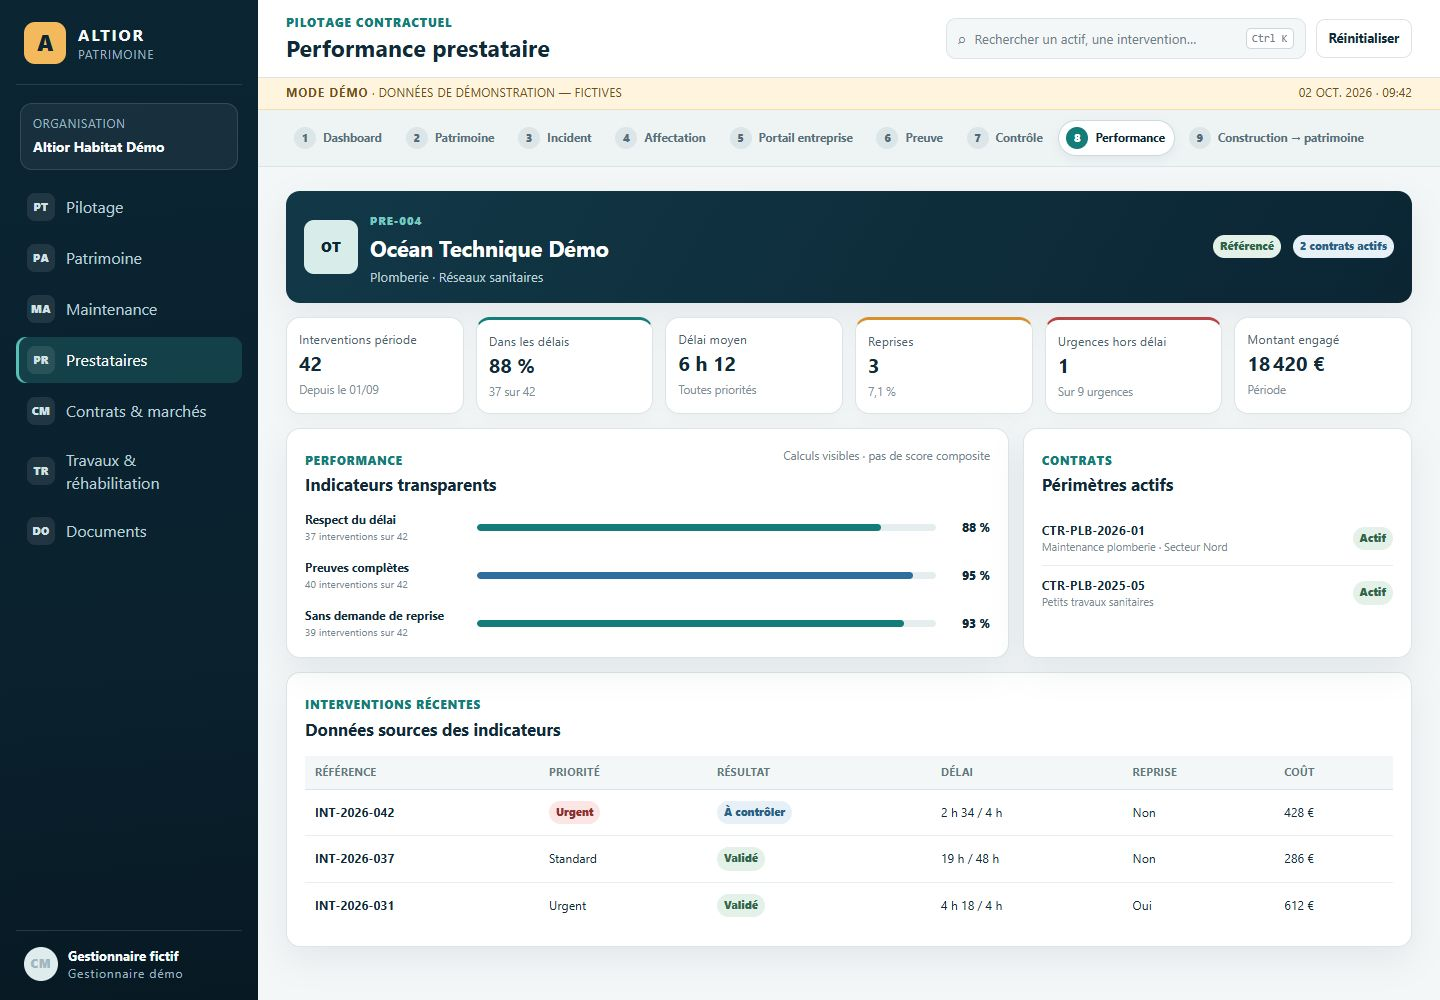Click the Reprises stat card
The width and height of the screenshot is (1440, 1000).
pos(944,365)
